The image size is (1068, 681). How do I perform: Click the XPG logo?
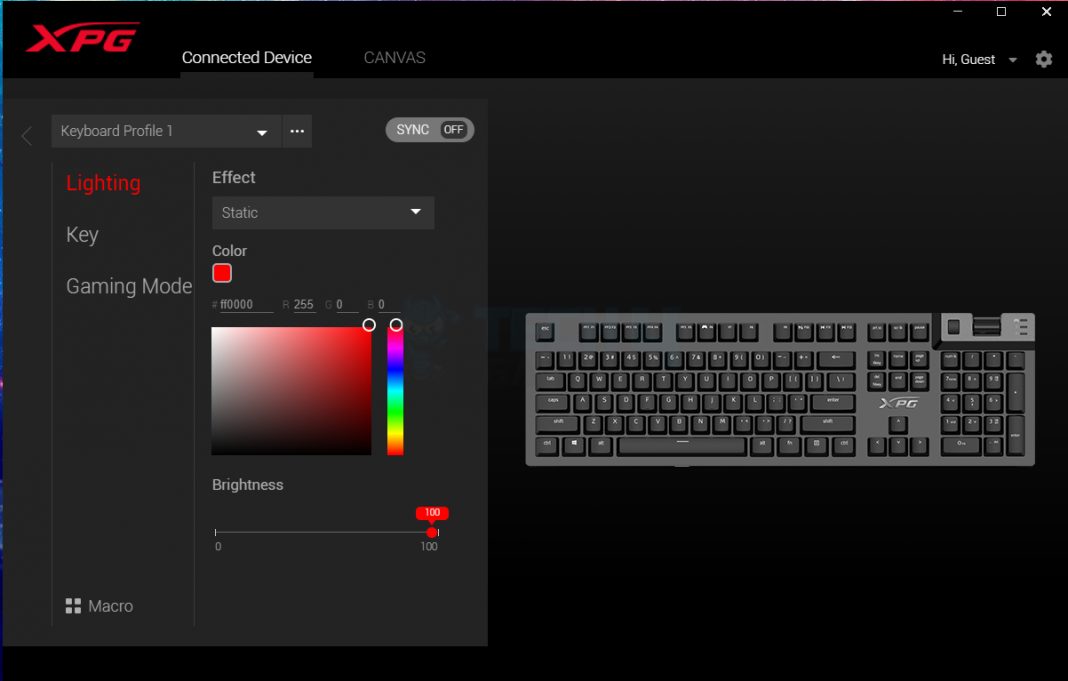click(82, 38)
